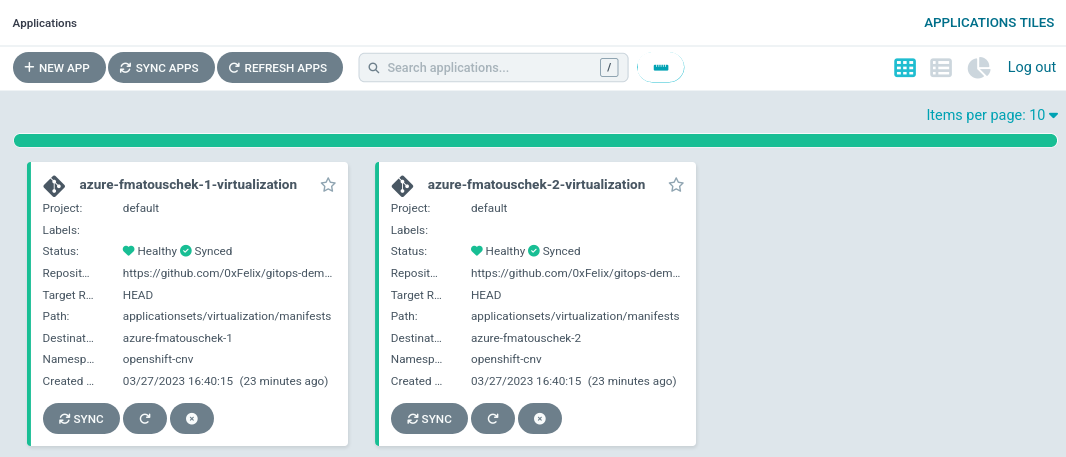
Task: Delete the azure-fmatouschek-1-virtualization app
Action: click(x=192, y=418)
